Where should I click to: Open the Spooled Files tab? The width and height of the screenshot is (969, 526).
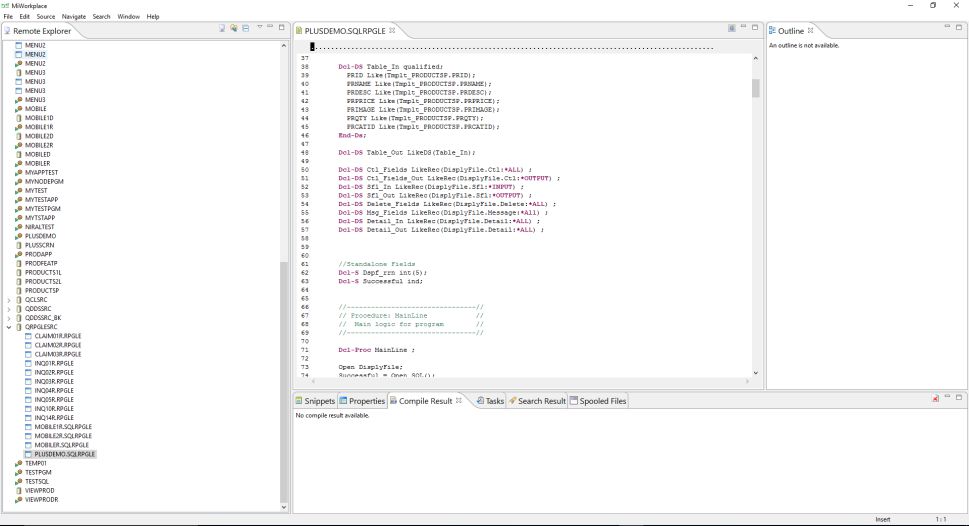(x=598, y=401)
